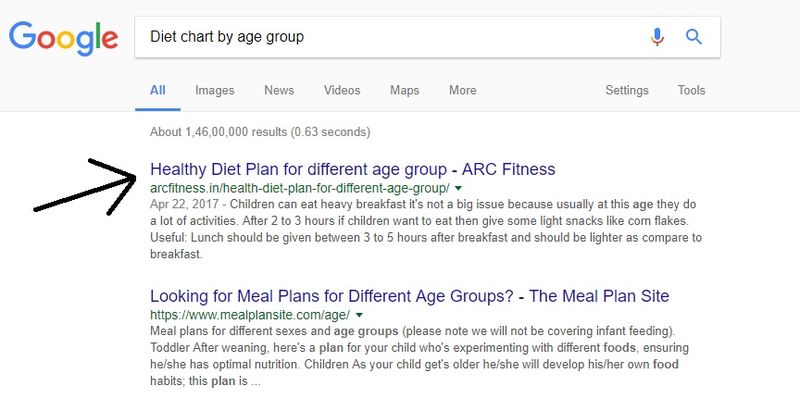Show the search Tools options

(x=691, y=90)
